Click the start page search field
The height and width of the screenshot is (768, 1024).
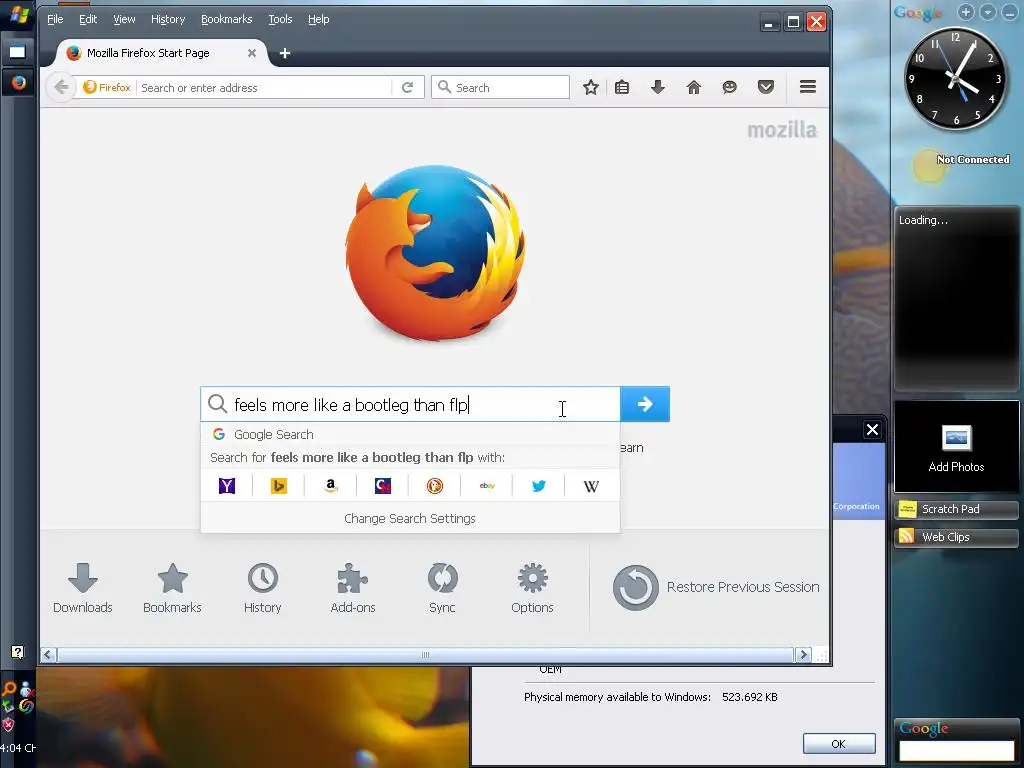coord(410,404)
